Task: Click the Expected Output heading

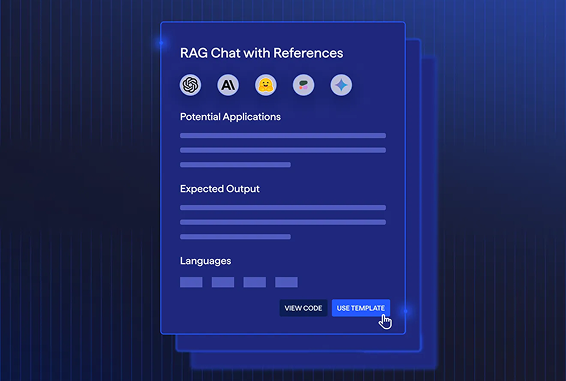Action: point(219,189)
